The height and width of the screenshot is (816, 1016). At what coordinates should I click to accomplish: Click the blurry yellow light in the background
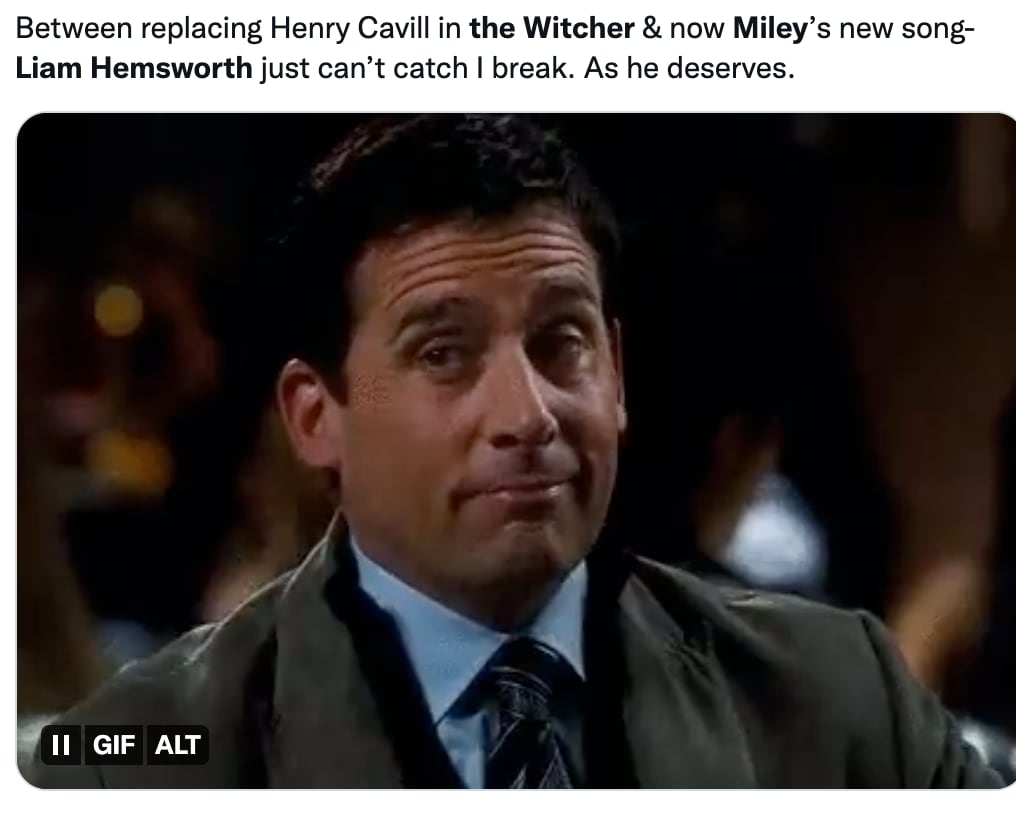coord(118,309)
